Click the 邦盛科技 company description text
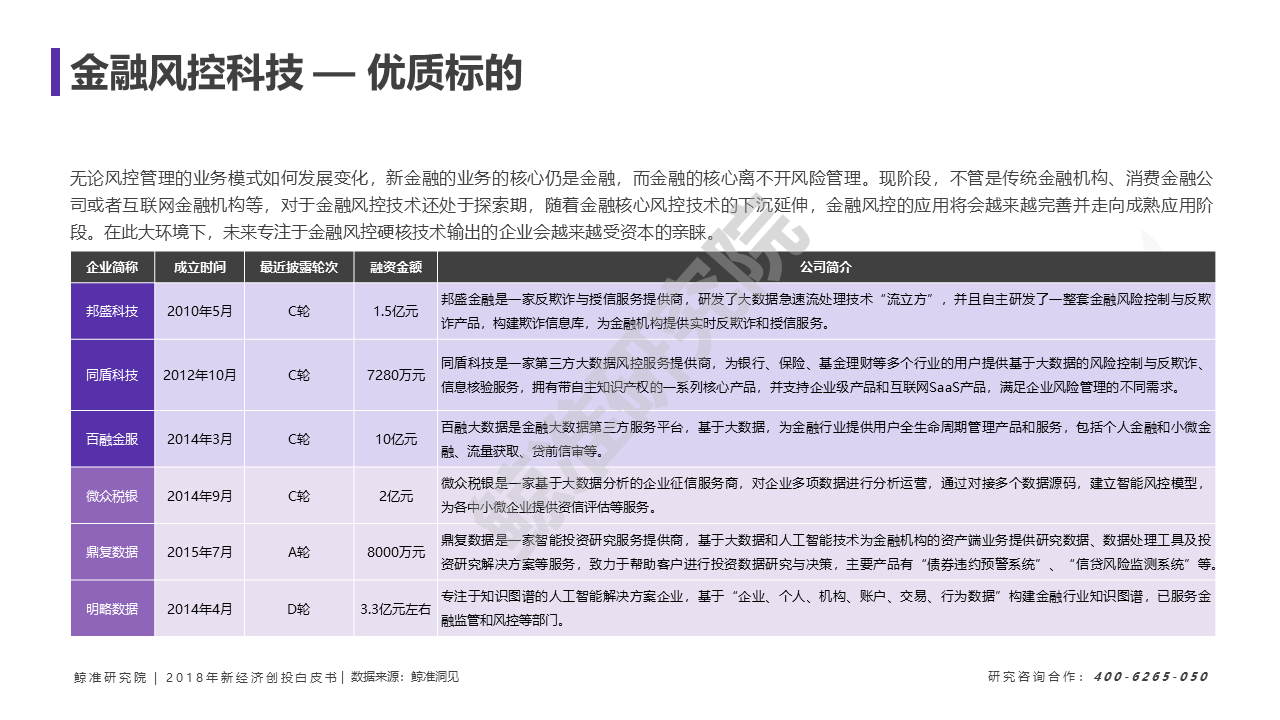The height and width of the screenshot is (720, 1280). [x=826, y=311]
